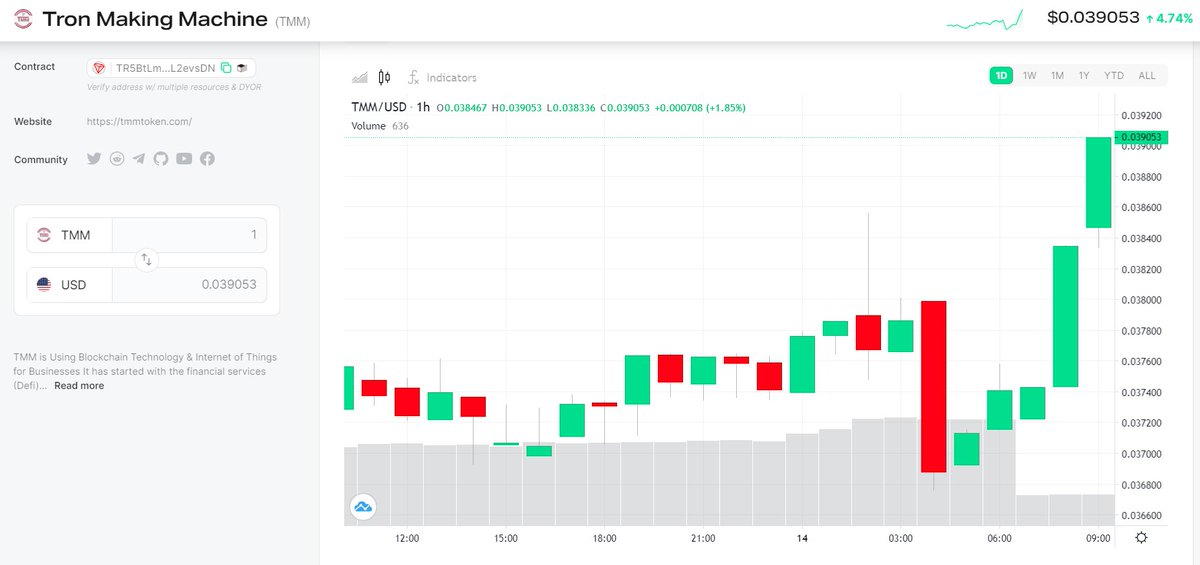
Task: Click the blue cloud chart logo
Action: click(x=362, y=507)
